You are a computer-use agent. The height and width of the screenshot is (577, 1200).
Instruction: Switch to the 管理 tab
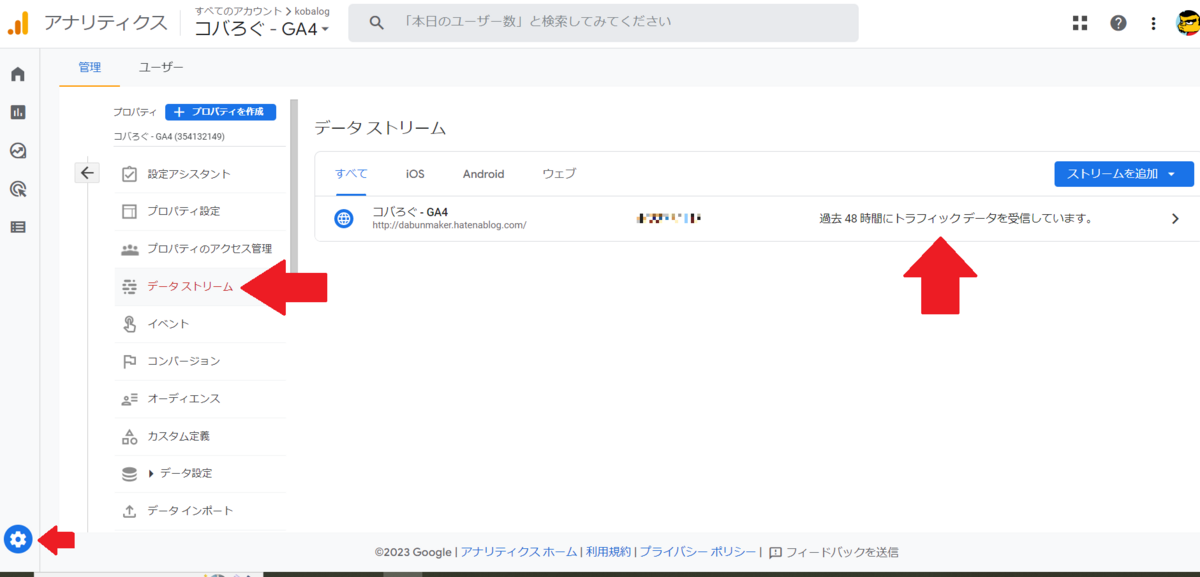coord(90,67)
